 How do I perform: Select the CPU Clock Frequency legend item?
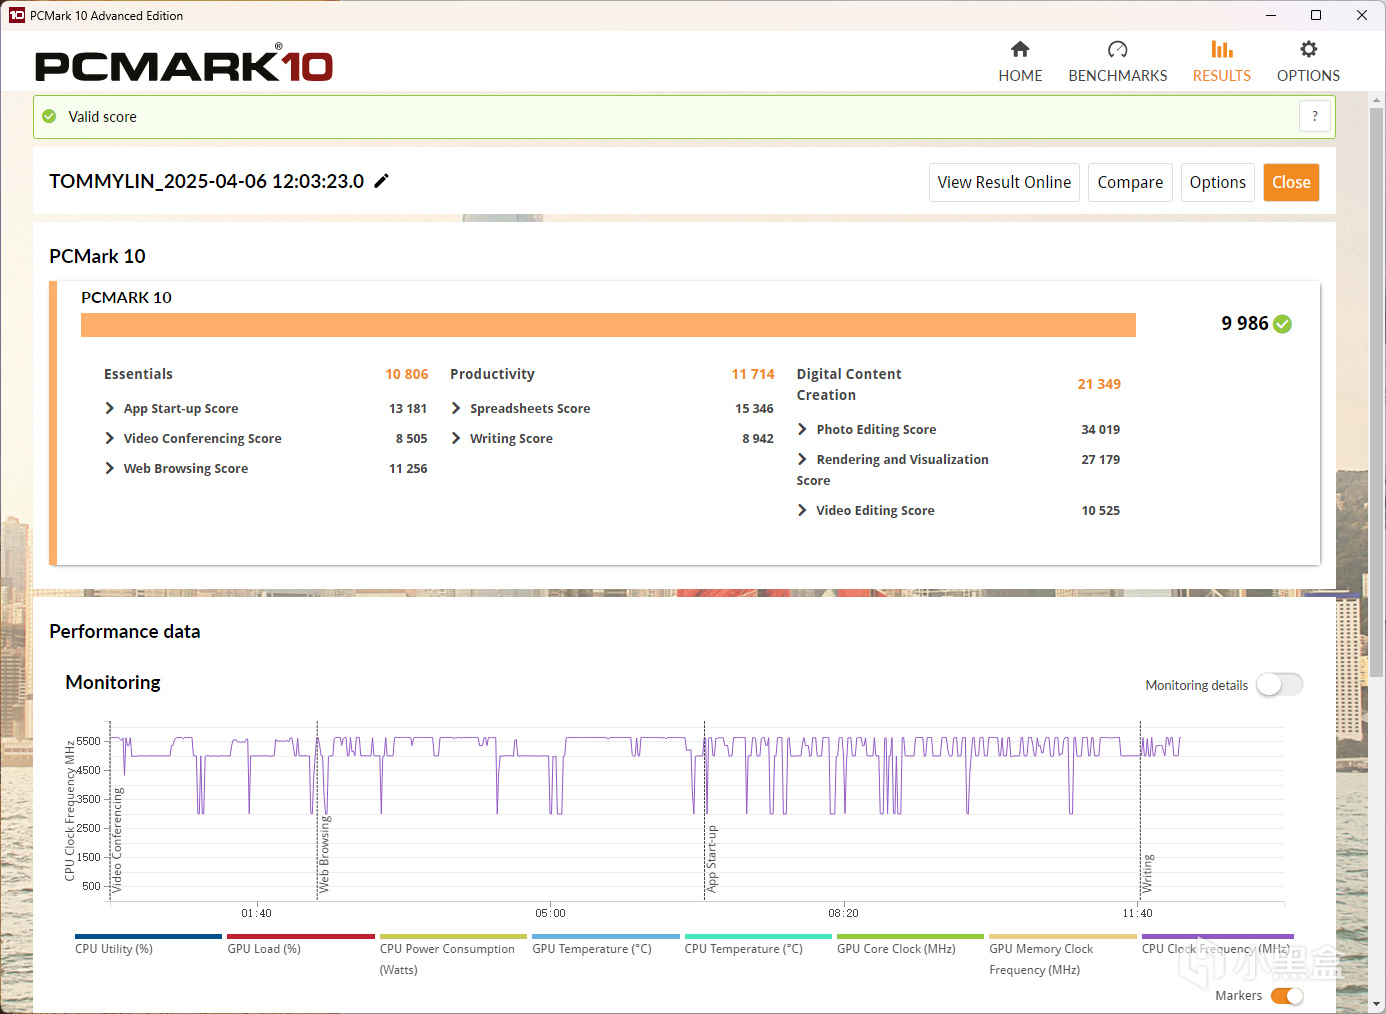click(x=1218, y=945)
